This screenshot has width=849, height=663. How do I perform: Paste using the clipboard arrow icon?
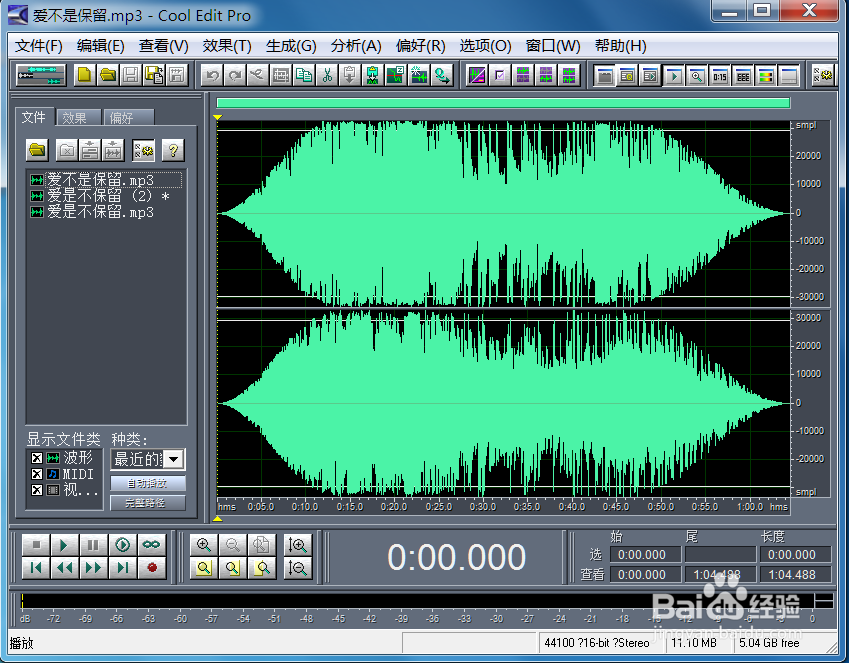click(x=350, y=75)
